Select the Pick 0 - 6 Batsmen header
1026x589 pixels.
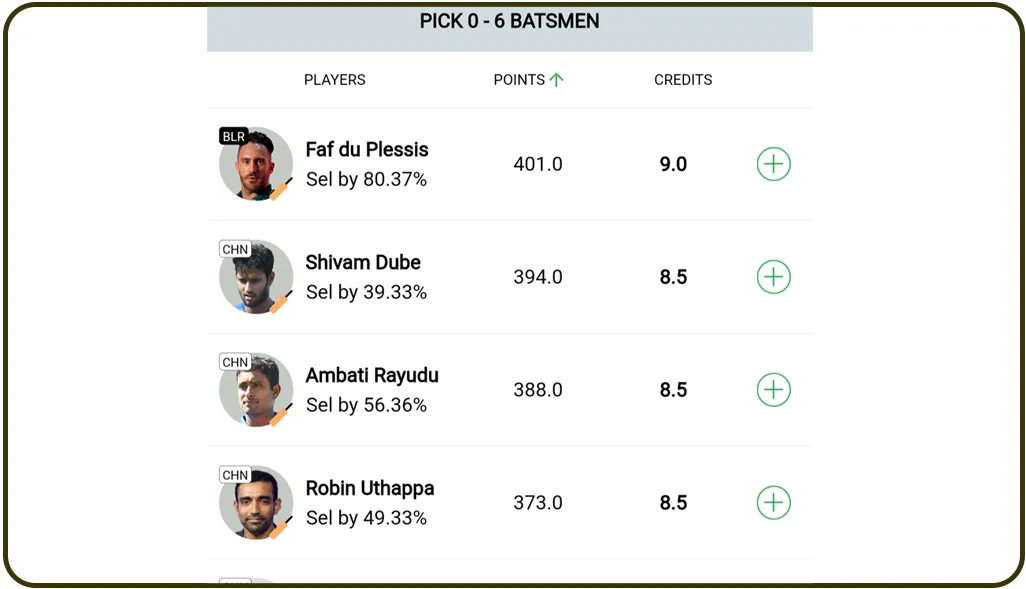tap(509, 21)
